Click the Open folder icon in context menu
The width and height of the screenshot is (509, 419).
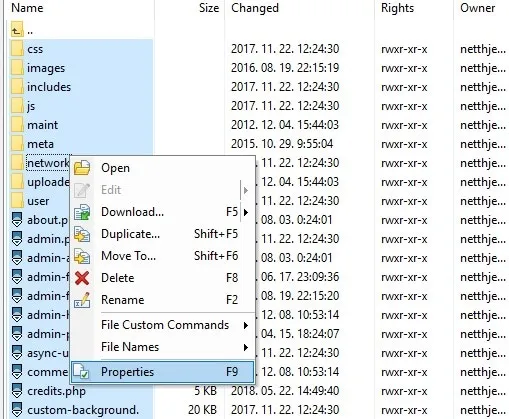82,168
